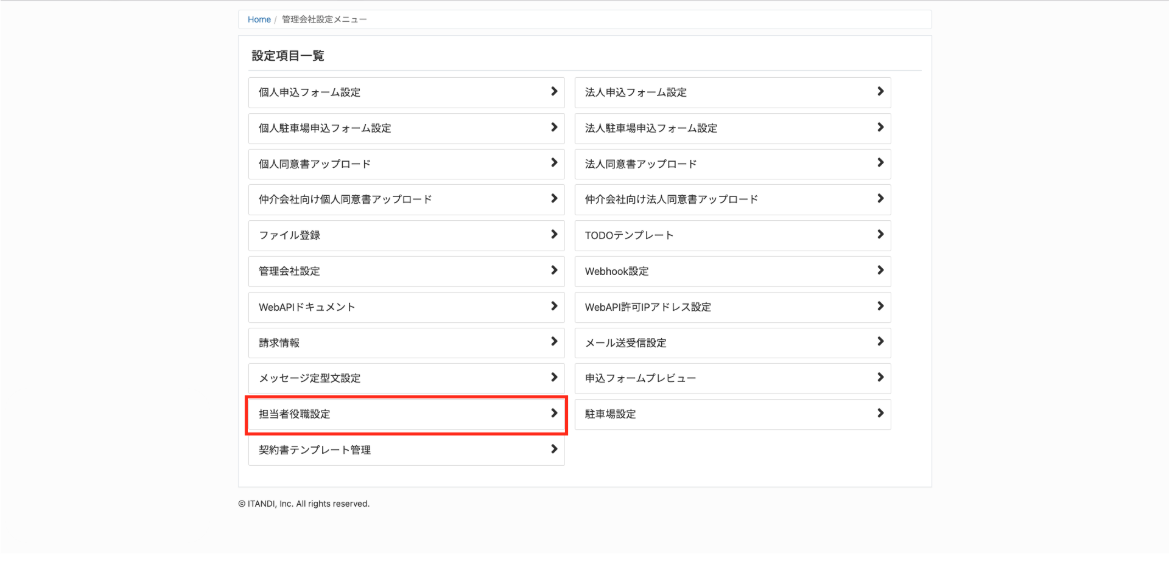This screenshot has height=567, width=1169.
Task: Open 法人申込フォーム設定 menu item
Action: coord(733,92)
